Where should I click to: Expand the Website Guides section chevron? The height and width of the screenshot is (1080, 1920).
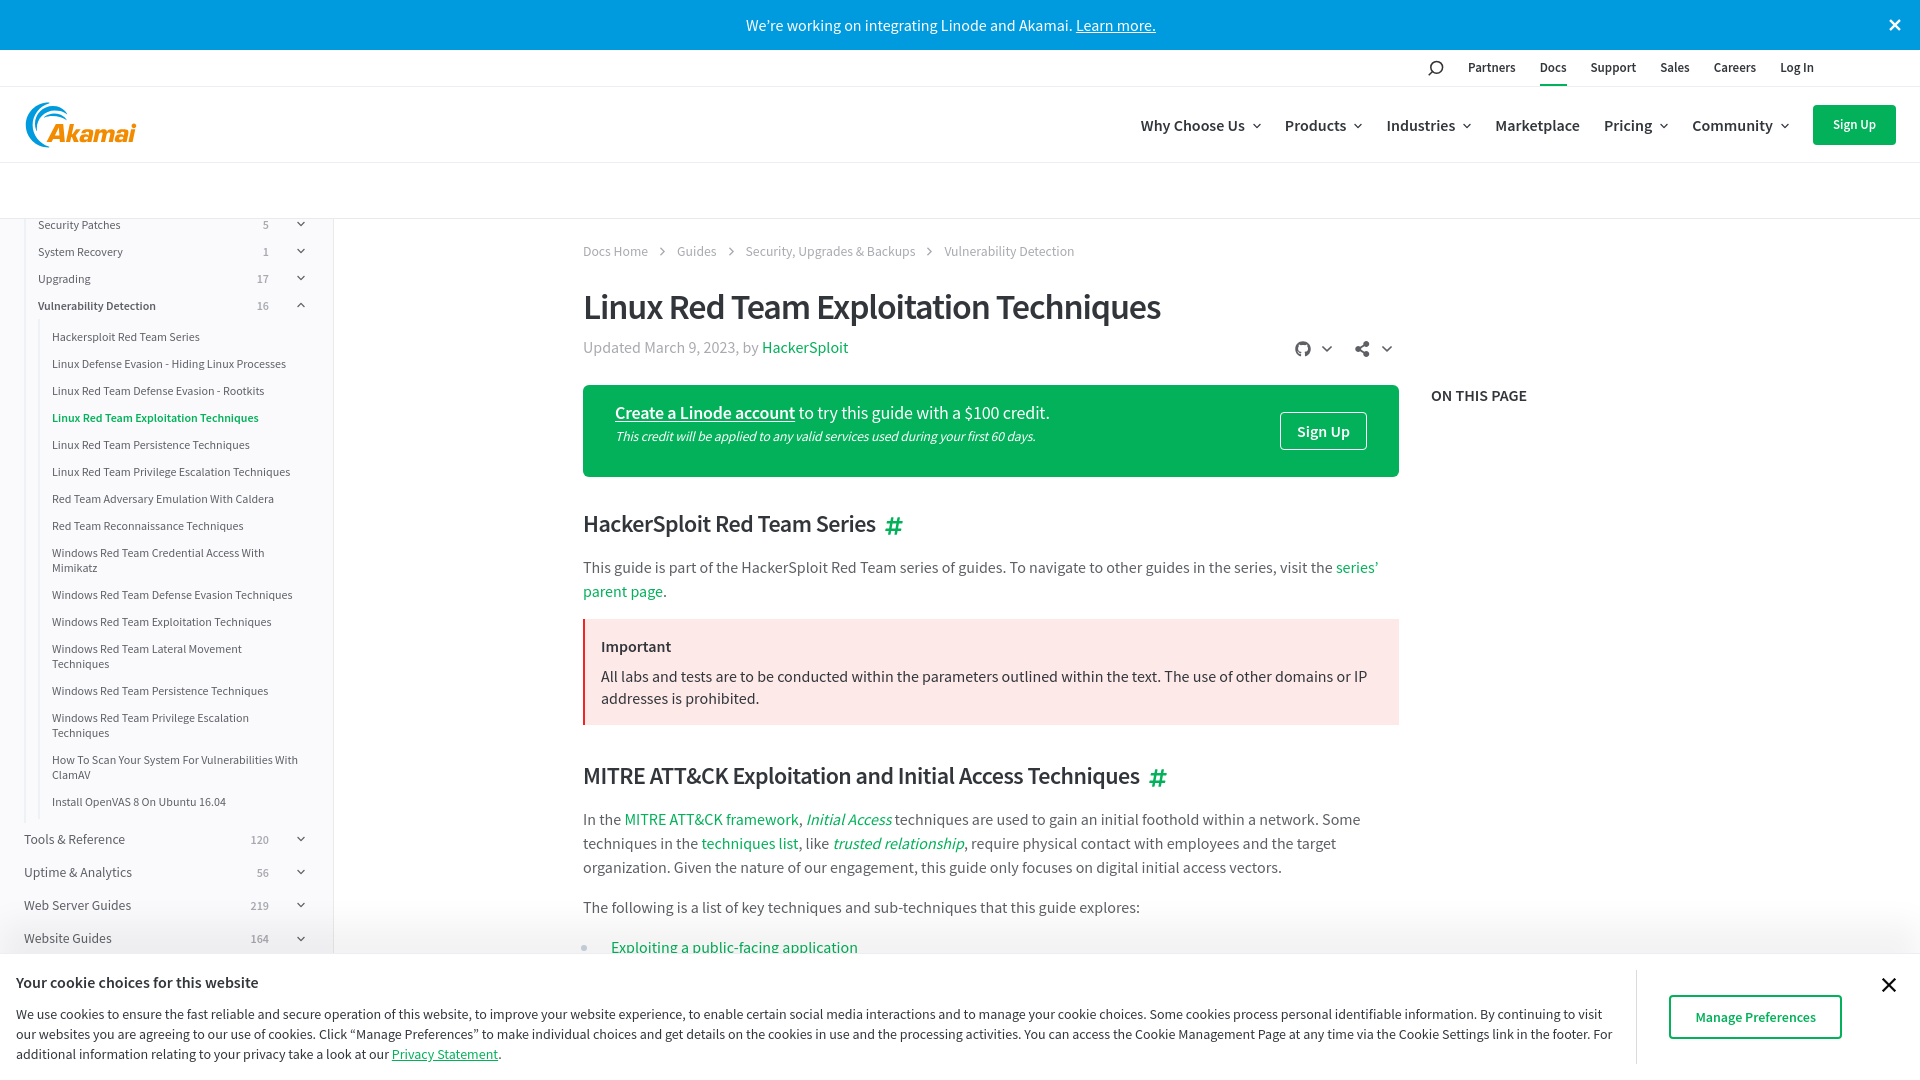pos(301,939)
